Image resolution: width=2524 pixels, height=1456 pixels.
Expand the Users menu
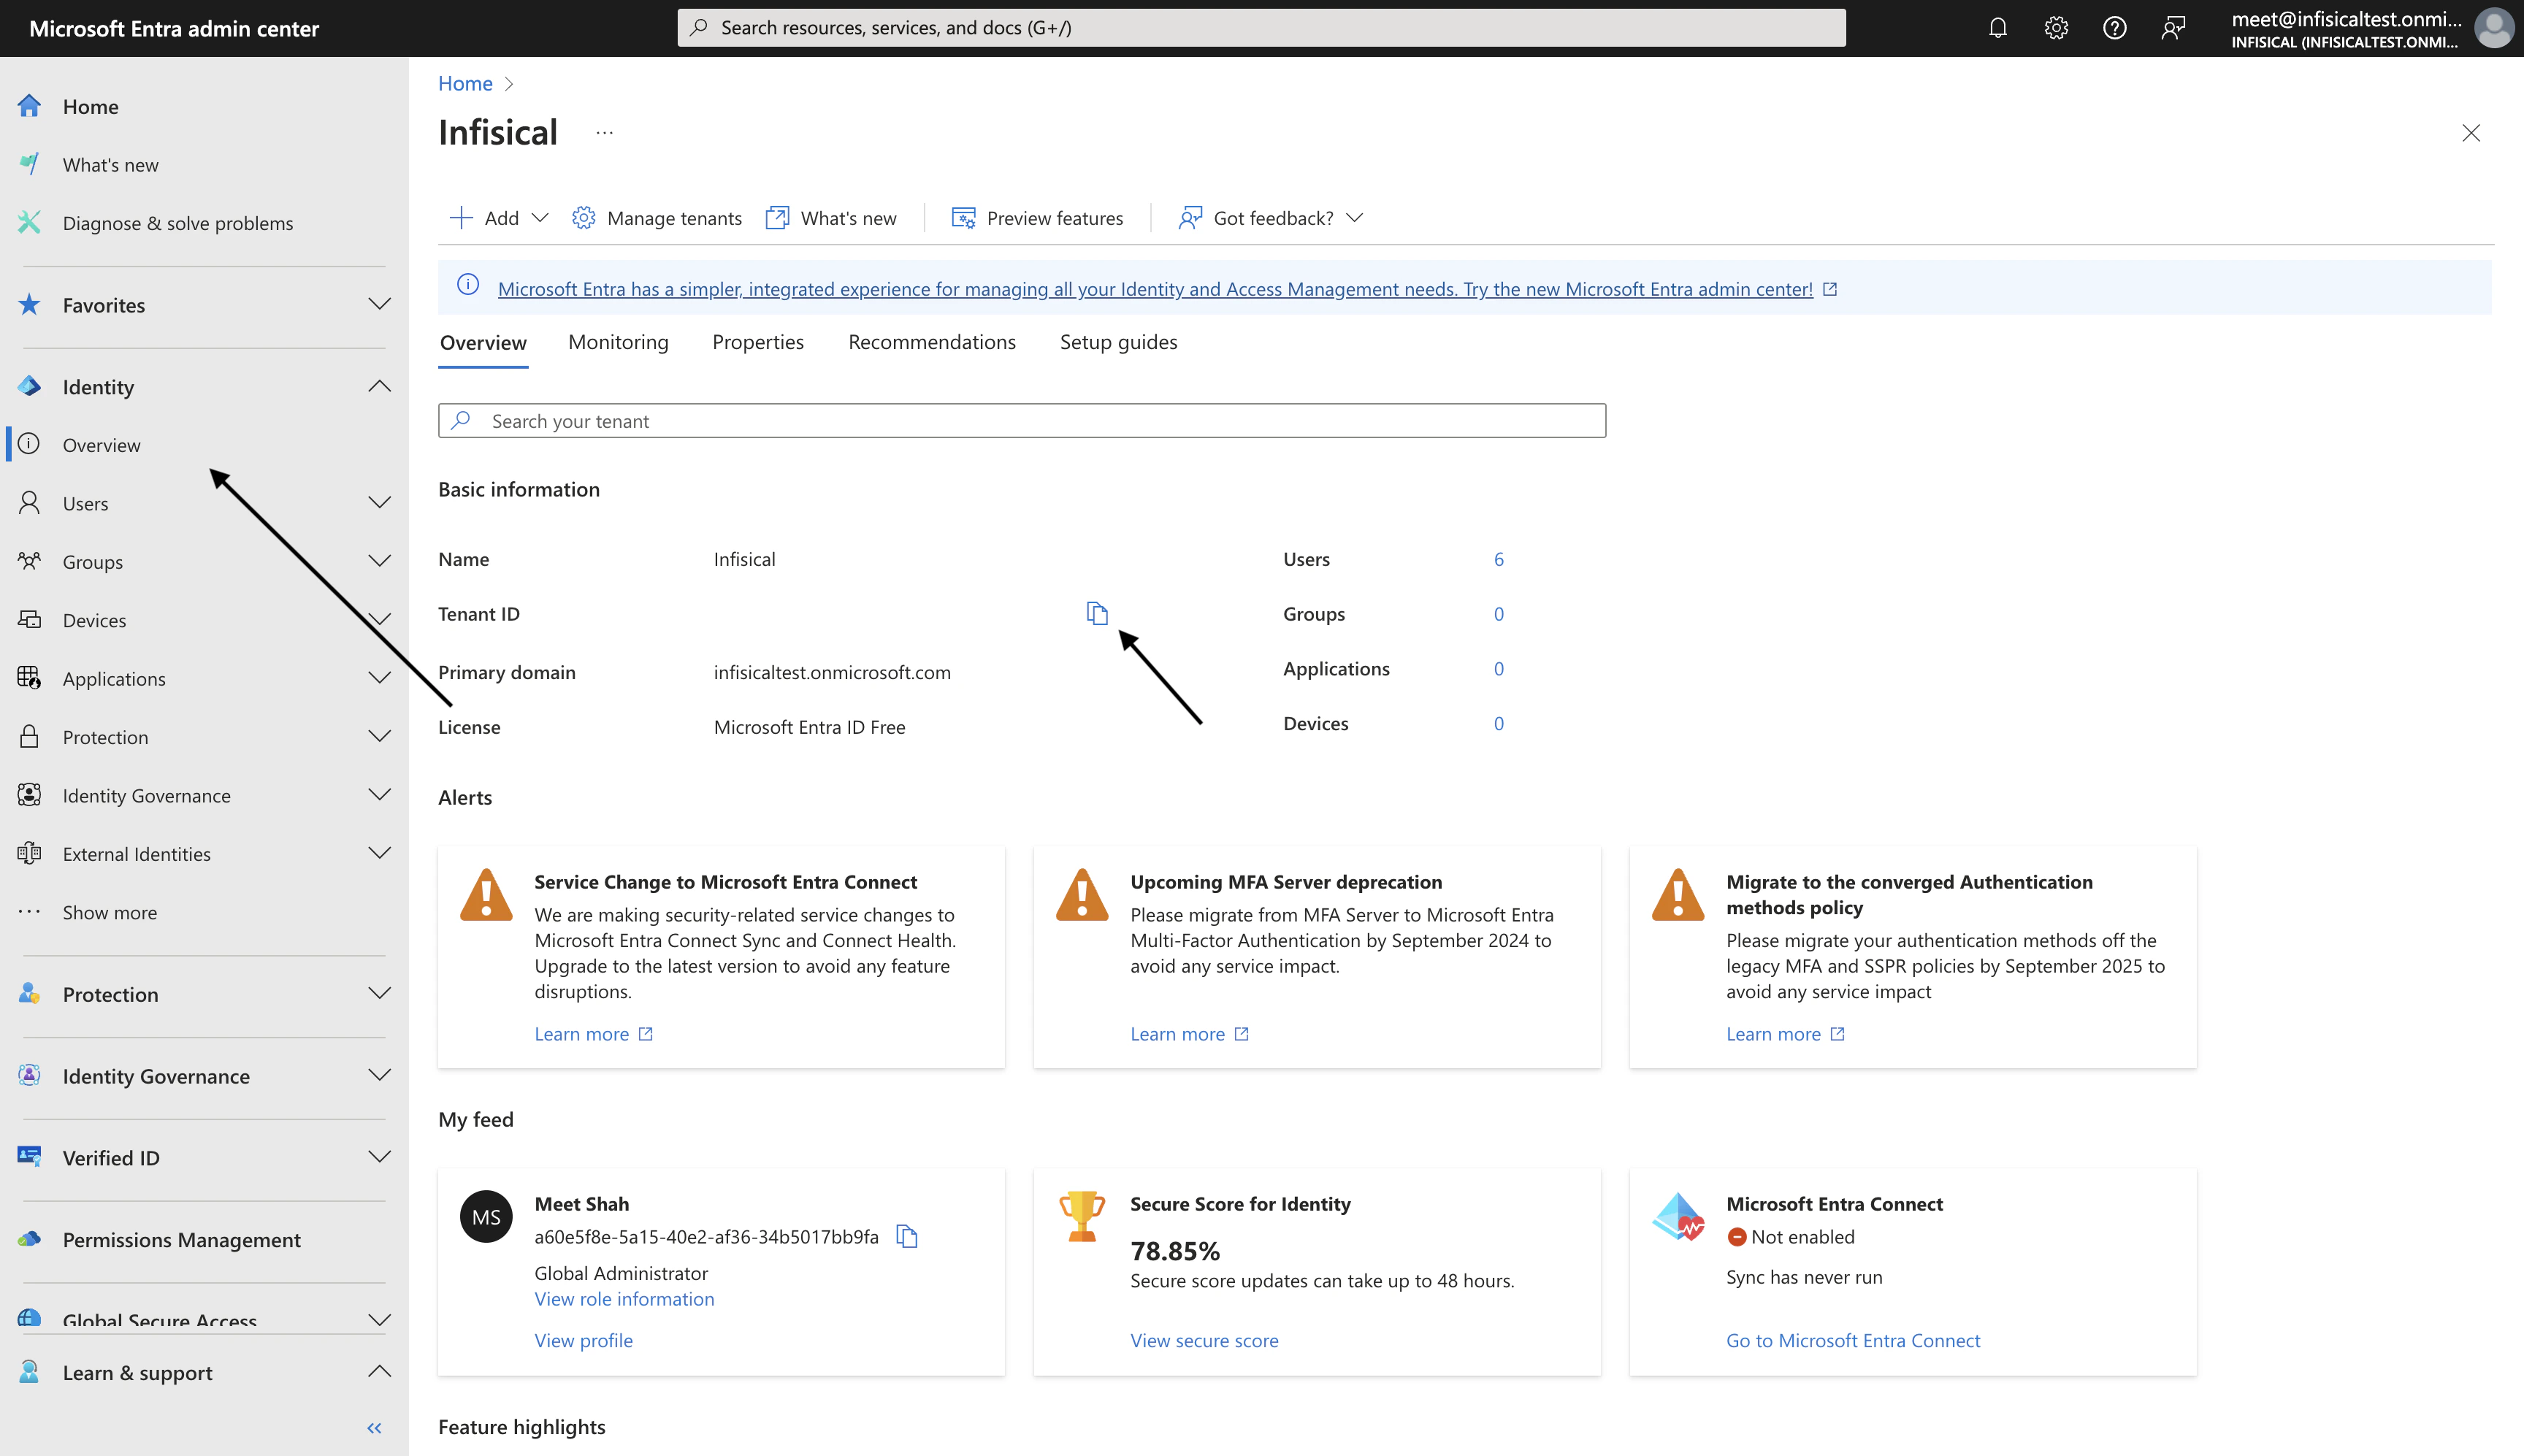coord(378,502)
